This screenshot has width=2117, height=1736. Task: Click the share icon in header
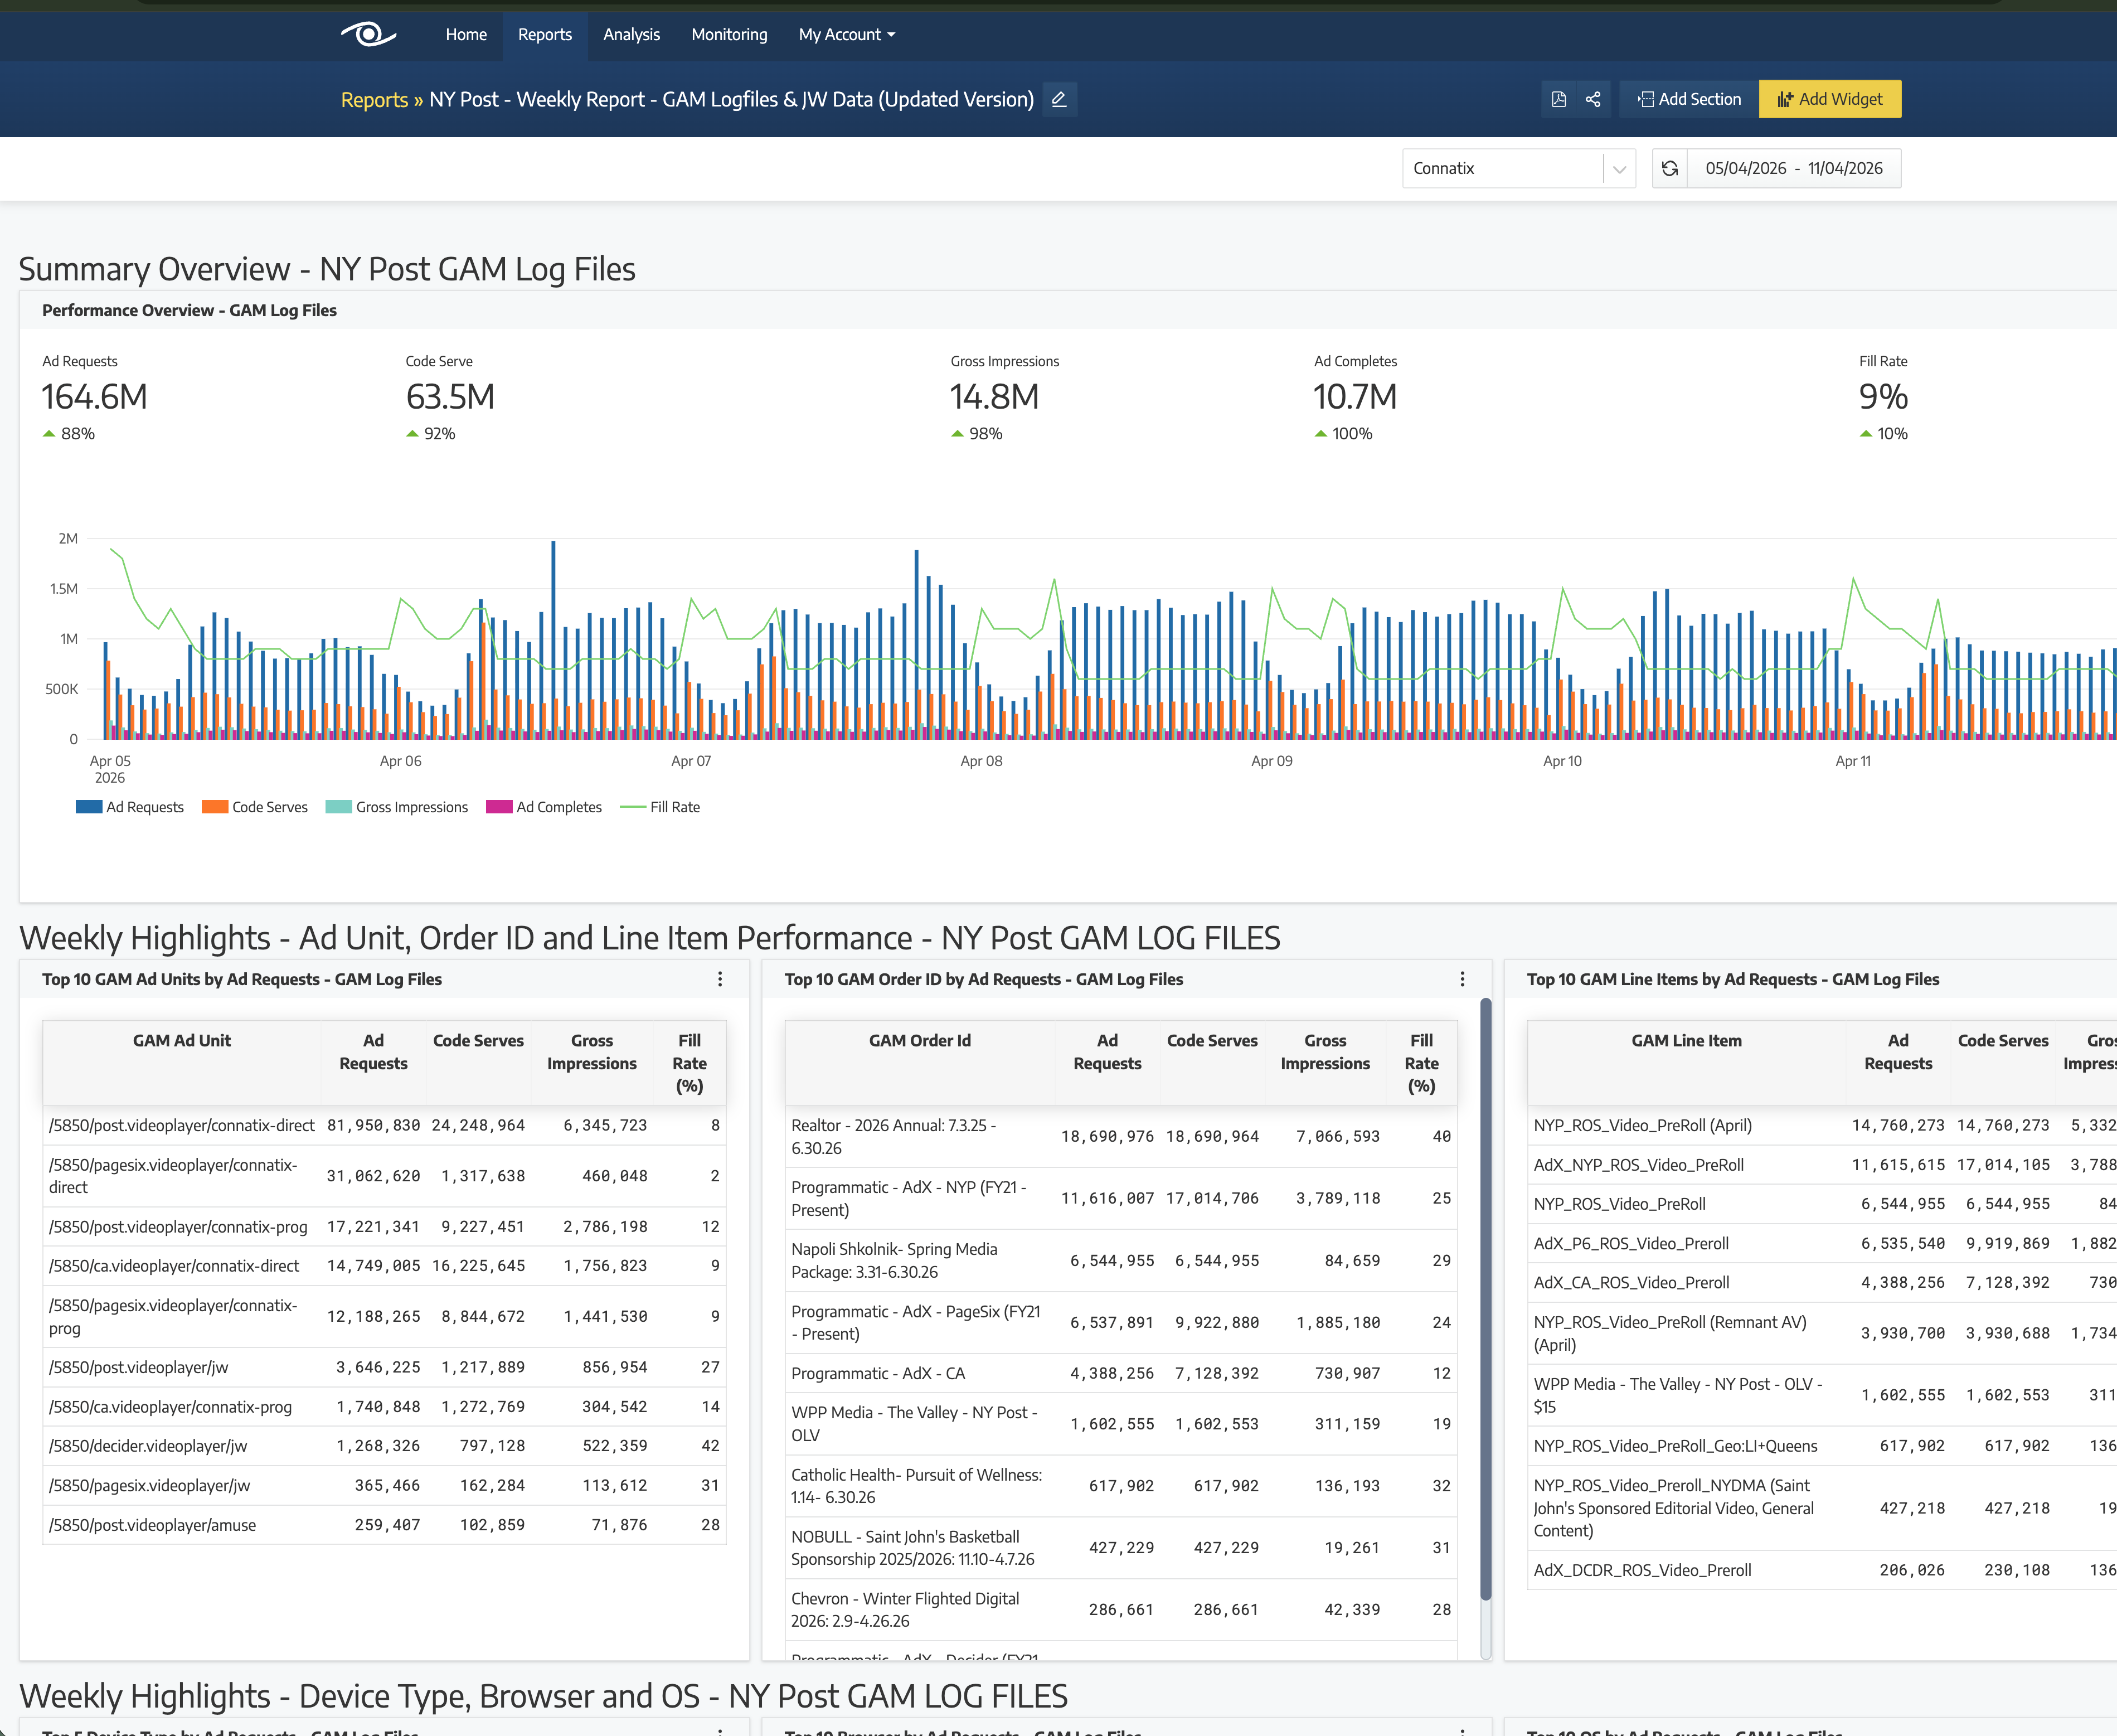click(1593, 99)
